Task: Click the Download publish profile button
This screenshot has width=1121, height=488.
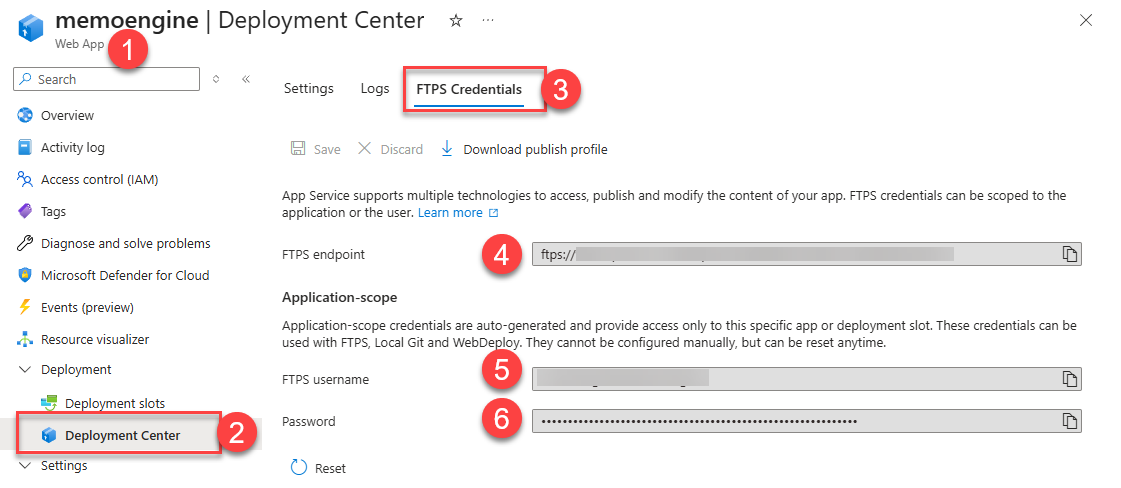Action: tap(524, 149)
